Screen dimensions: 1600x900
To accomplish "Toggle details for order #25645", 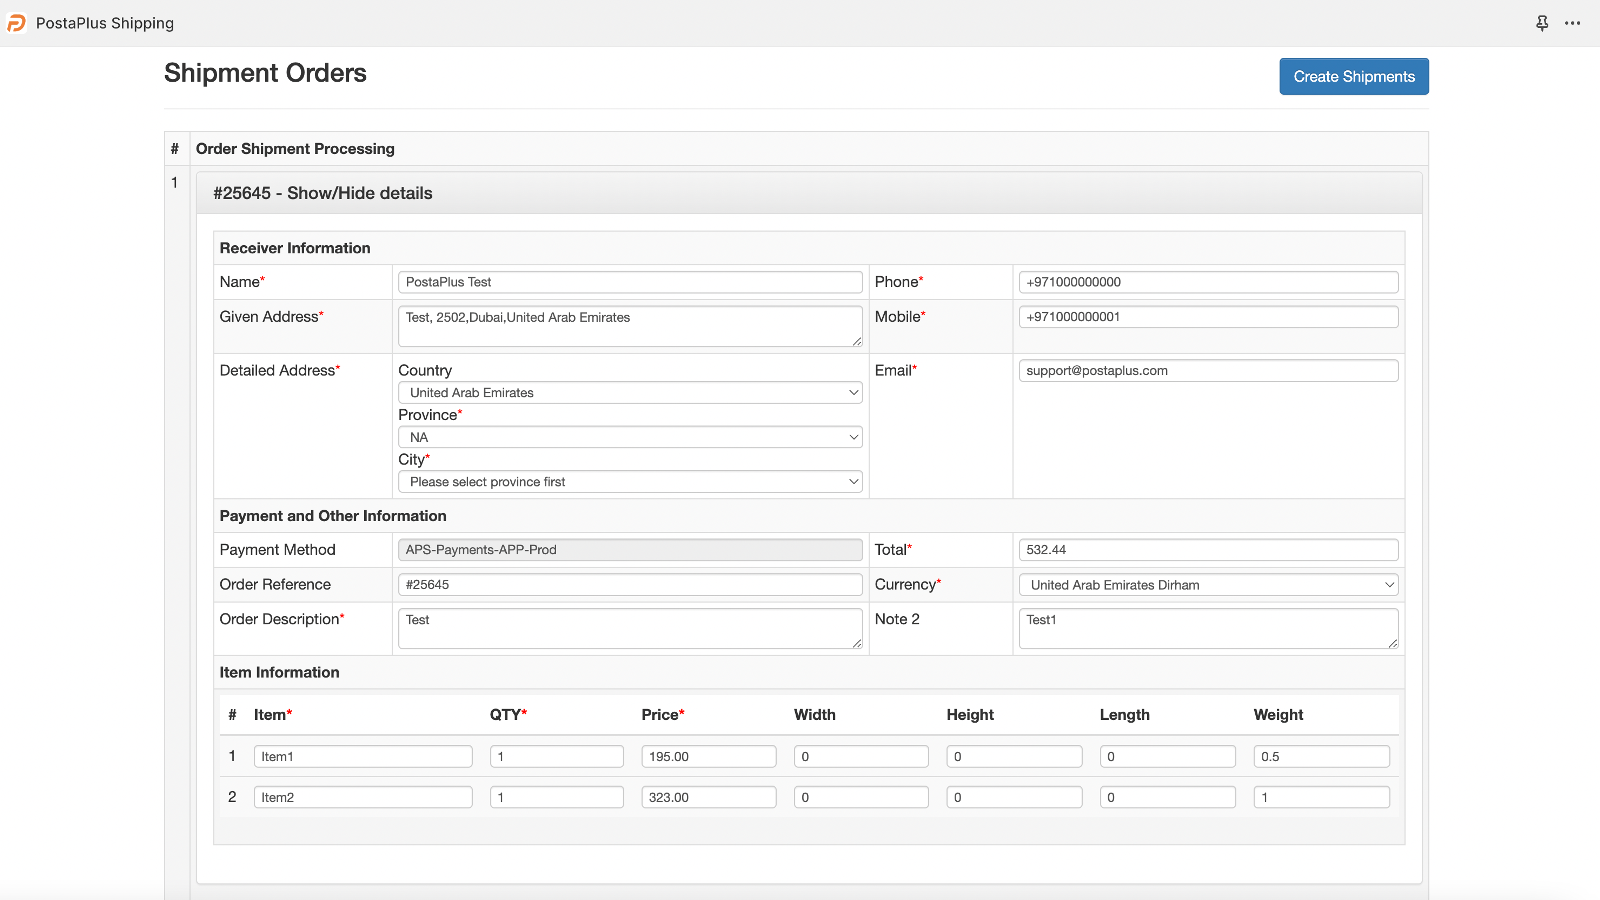I will (322, 192).
